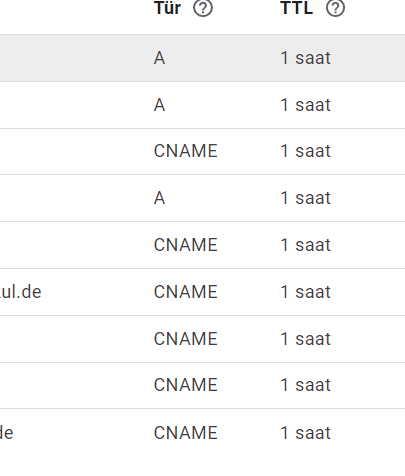Click 1 saat in the highlighted row

pyautogui.click(x=305, y=58)
